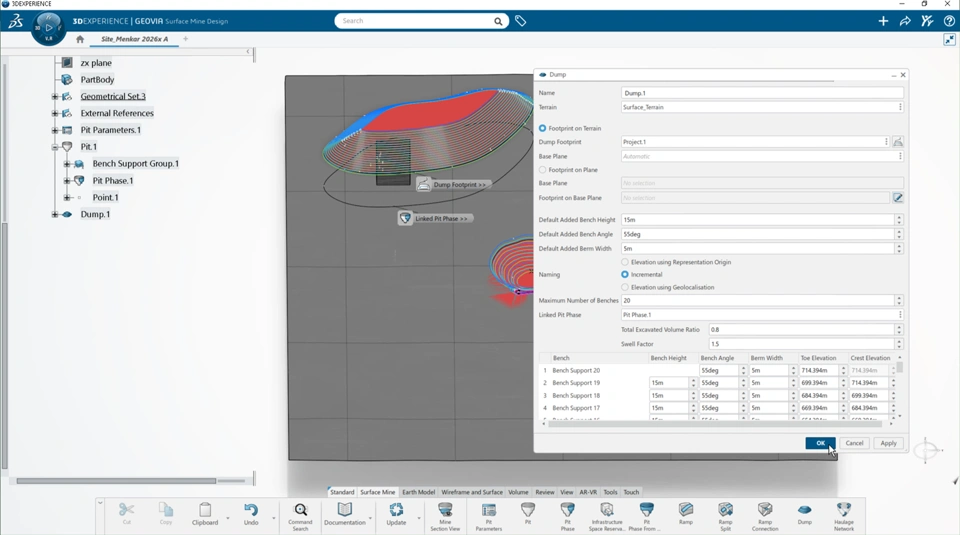Open the Pit Parameters tool
This screenshot has width=960, height=535.
point(489,516)
